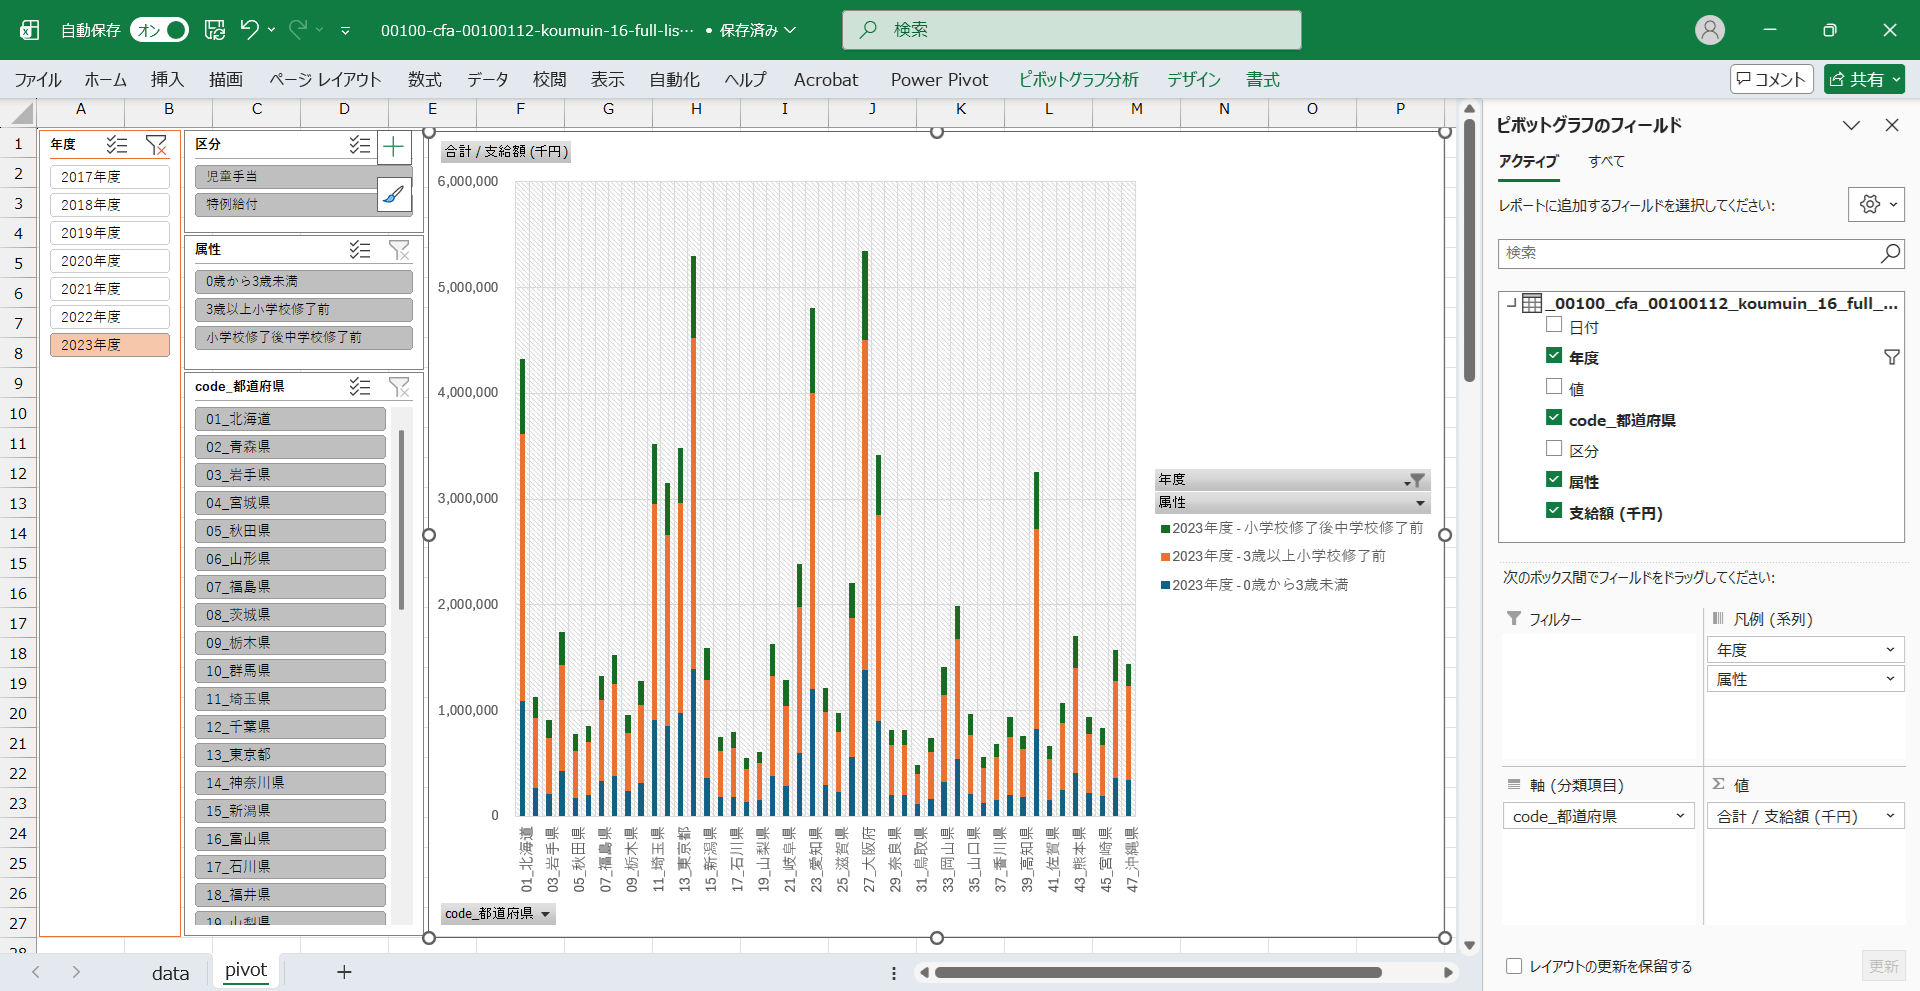Enable multi-select on 区分 slicer
The image size is (1920, 991).
point(360,145)
